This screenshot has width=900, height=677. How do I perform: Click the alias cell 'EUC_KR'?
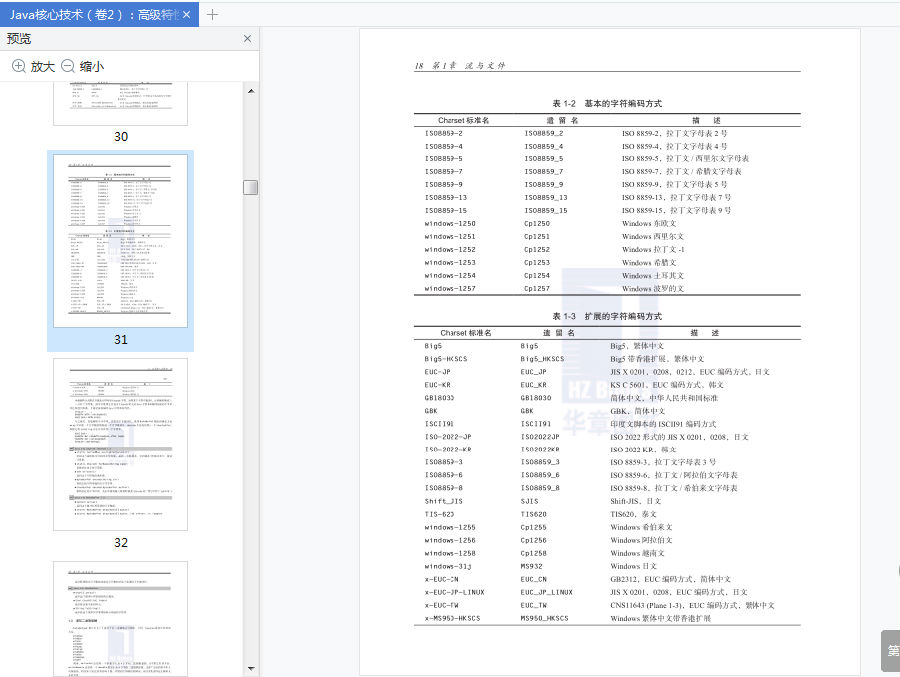click(533, 385)
